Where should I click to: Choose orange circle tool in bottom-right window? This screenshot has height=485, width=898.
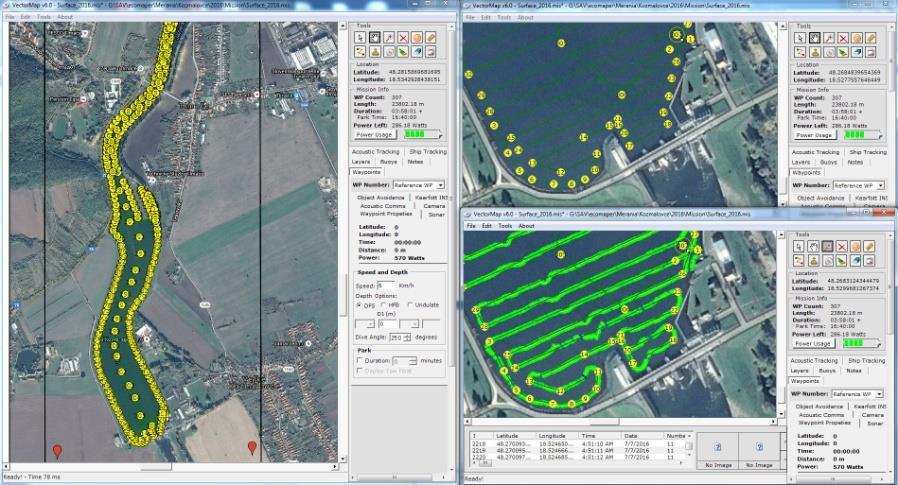(856, 247)
